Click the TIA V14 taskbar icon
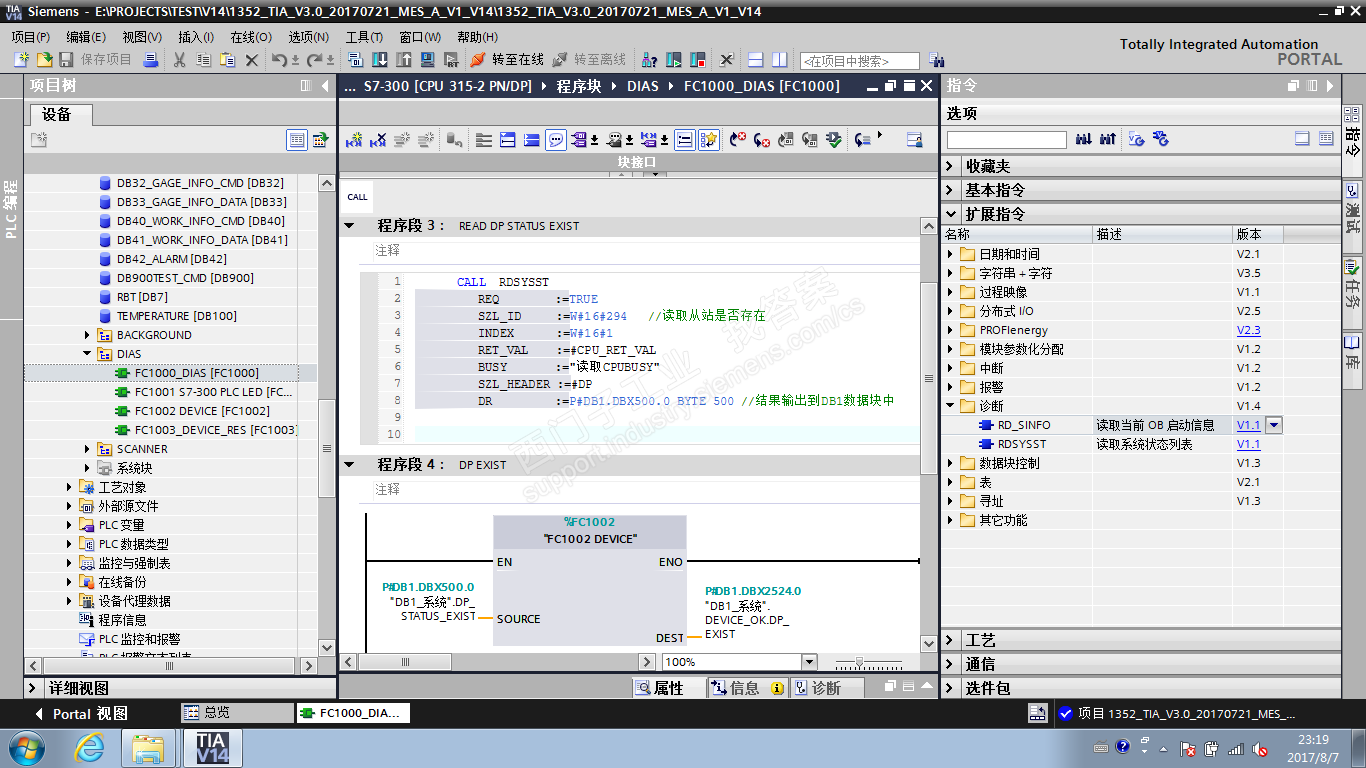This screenshot has height=768, width=1366. click(x=212, y=748)
